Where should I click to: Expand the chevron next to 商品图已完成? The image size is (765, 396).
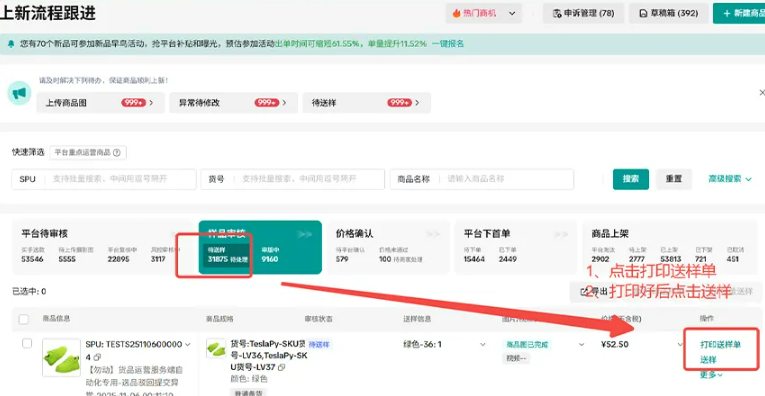(x=581, y=344)
